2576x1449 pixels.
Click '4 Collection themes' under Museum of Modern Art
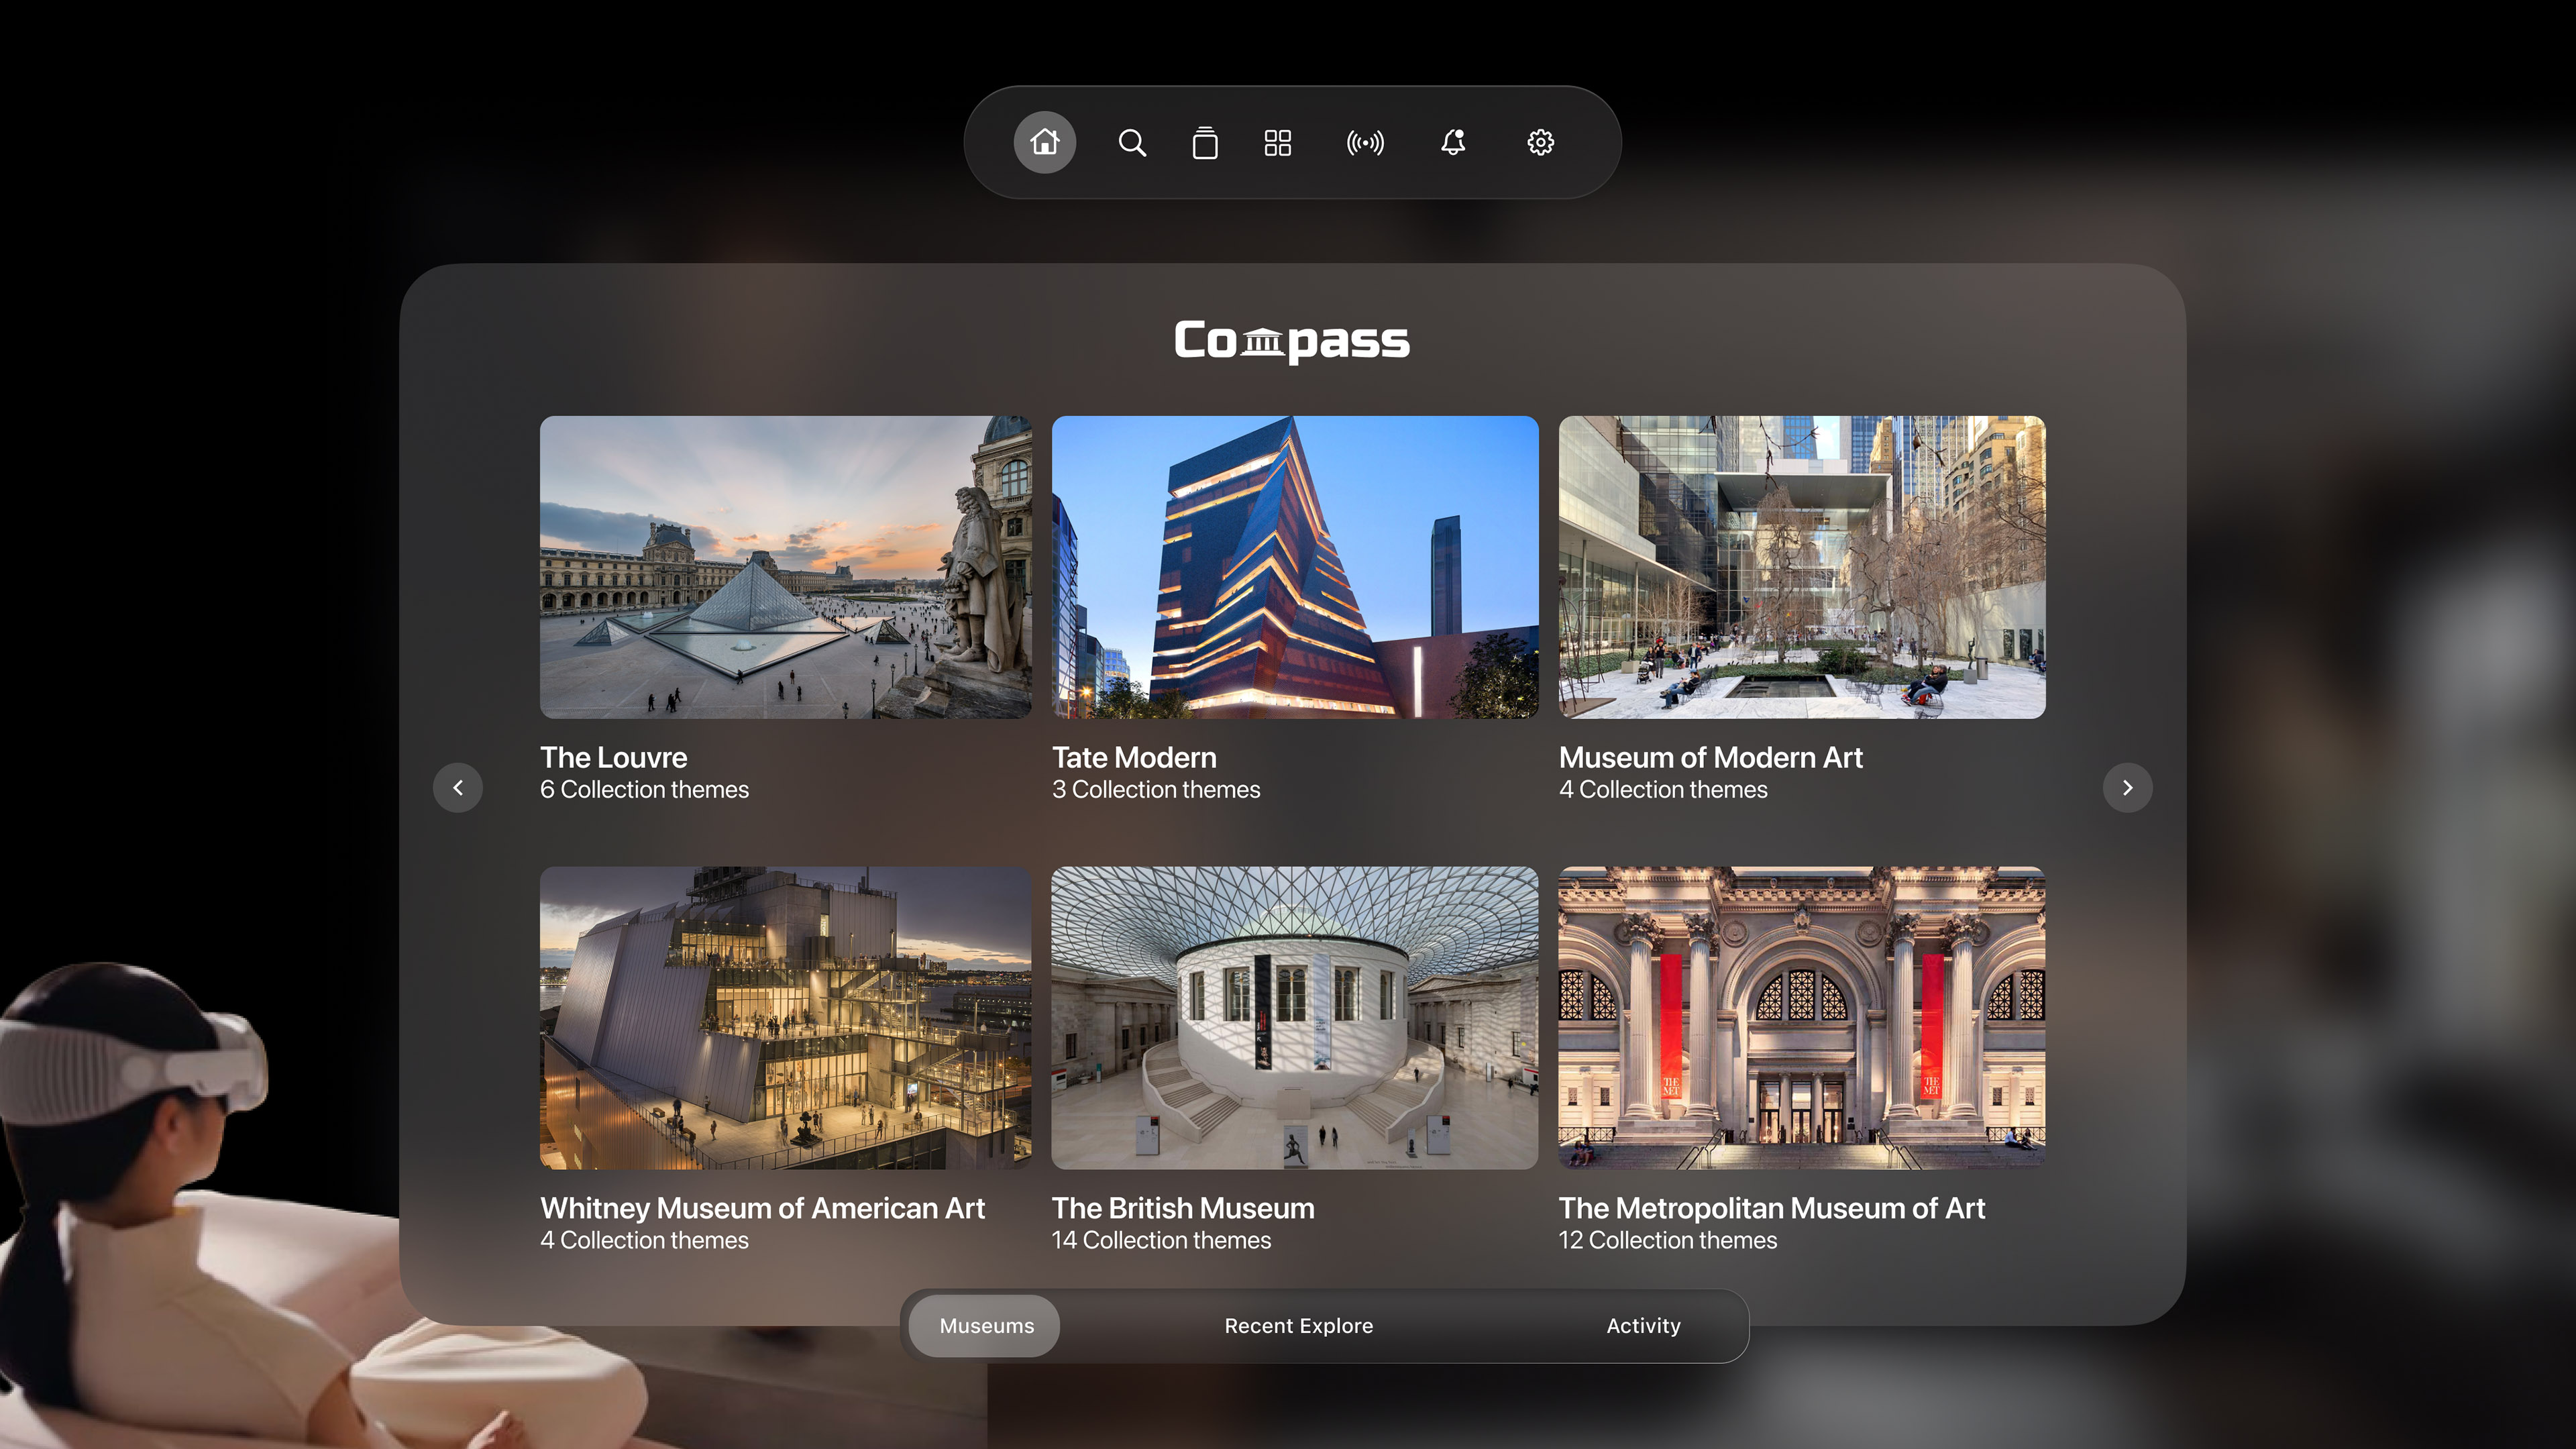(x=1663, y=789)
